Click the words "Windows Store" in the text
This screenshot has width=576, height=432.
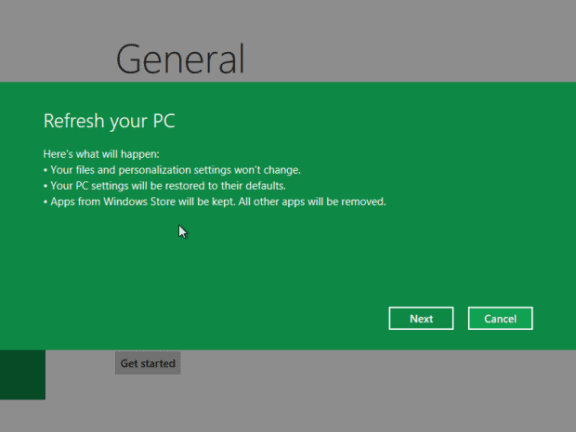point(140,202)
